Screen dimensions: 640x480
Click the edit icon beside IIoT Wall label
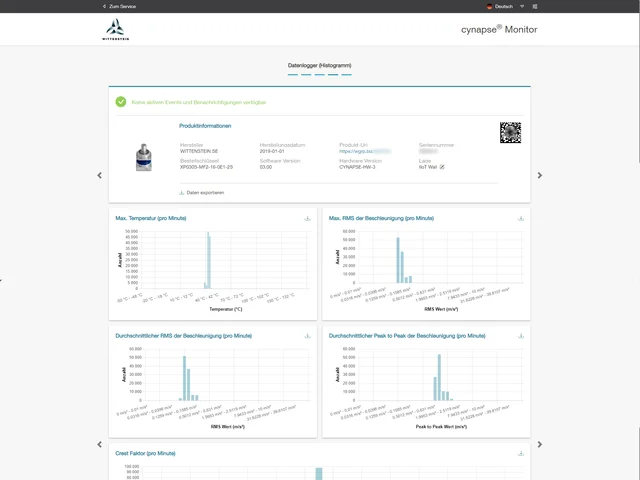[x=443, y=167]
